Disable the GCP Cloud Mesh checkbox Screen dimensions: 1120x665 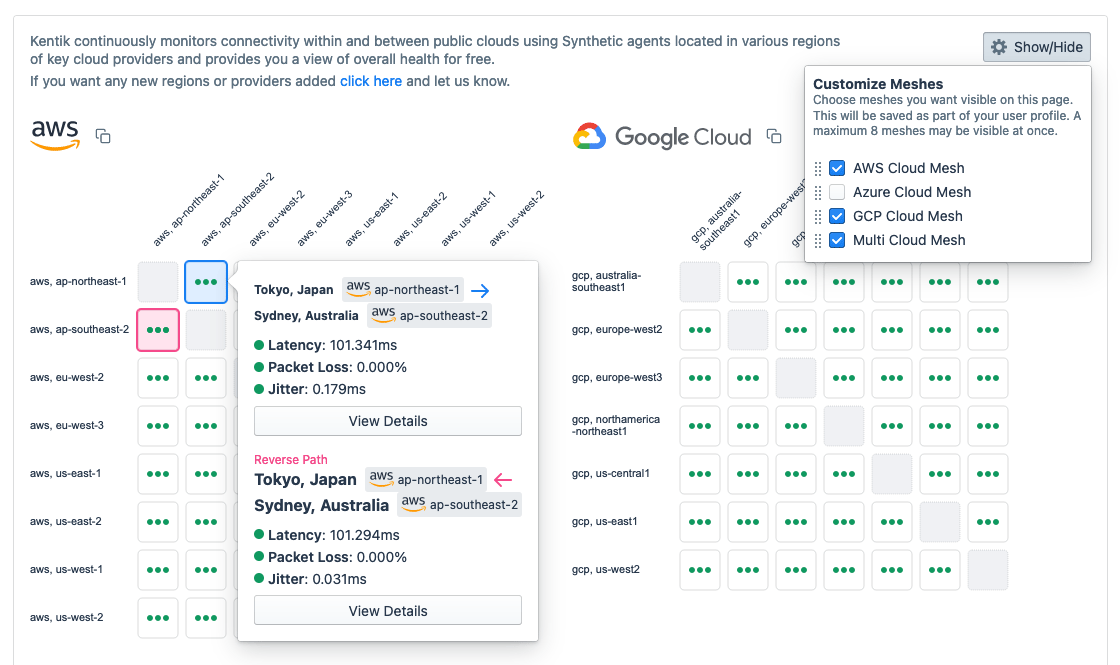pyautogui.click(x=836, y=216)
